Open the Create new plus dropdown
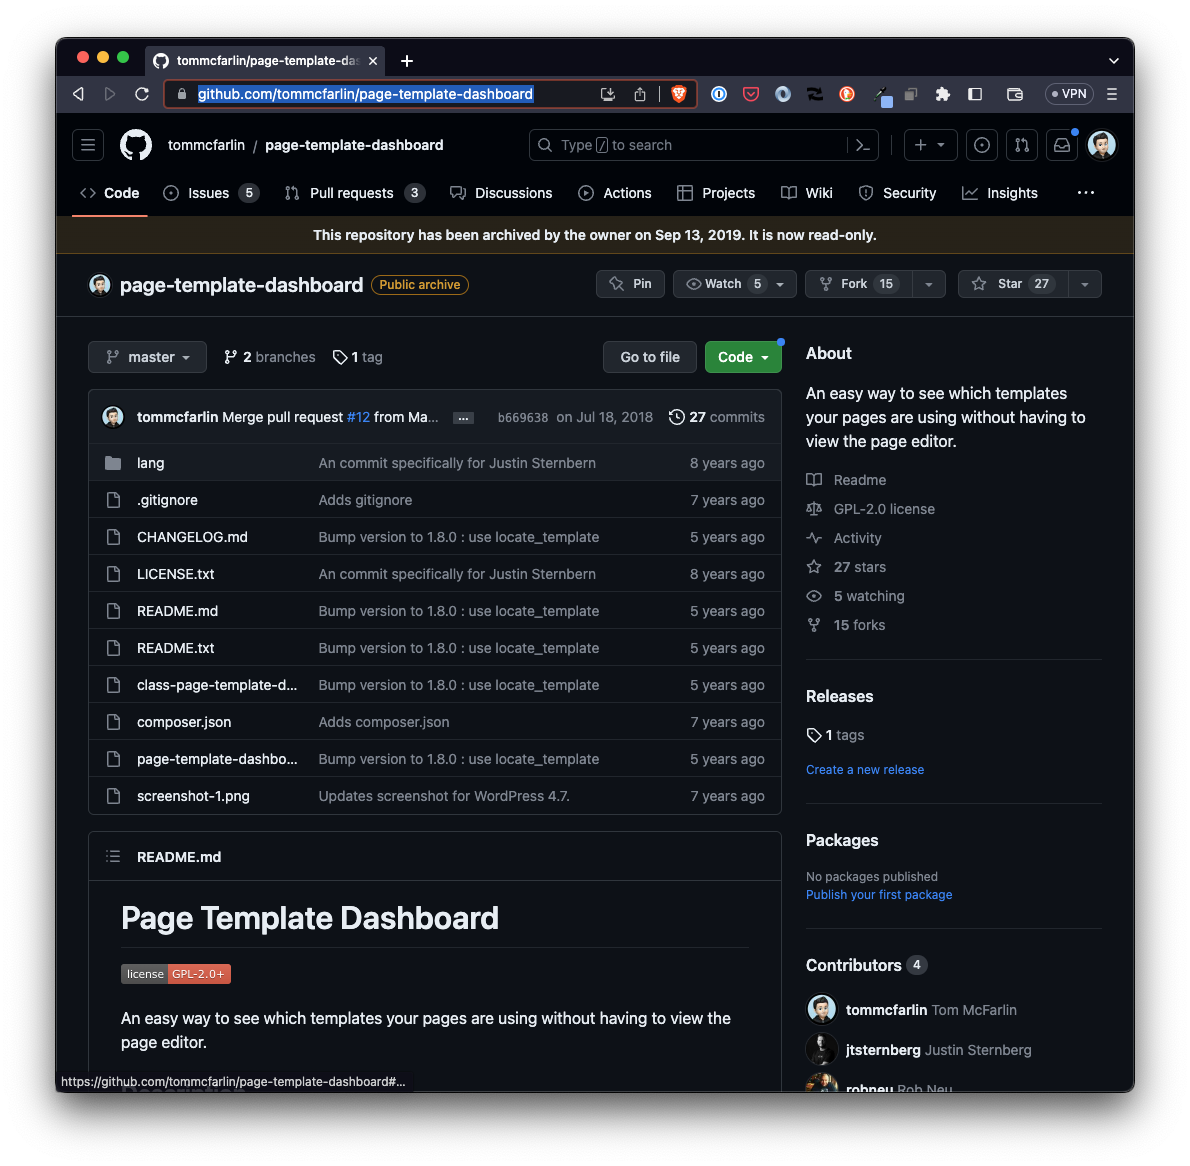Viewport: 1190px width, 1166px height. point(930,145)
